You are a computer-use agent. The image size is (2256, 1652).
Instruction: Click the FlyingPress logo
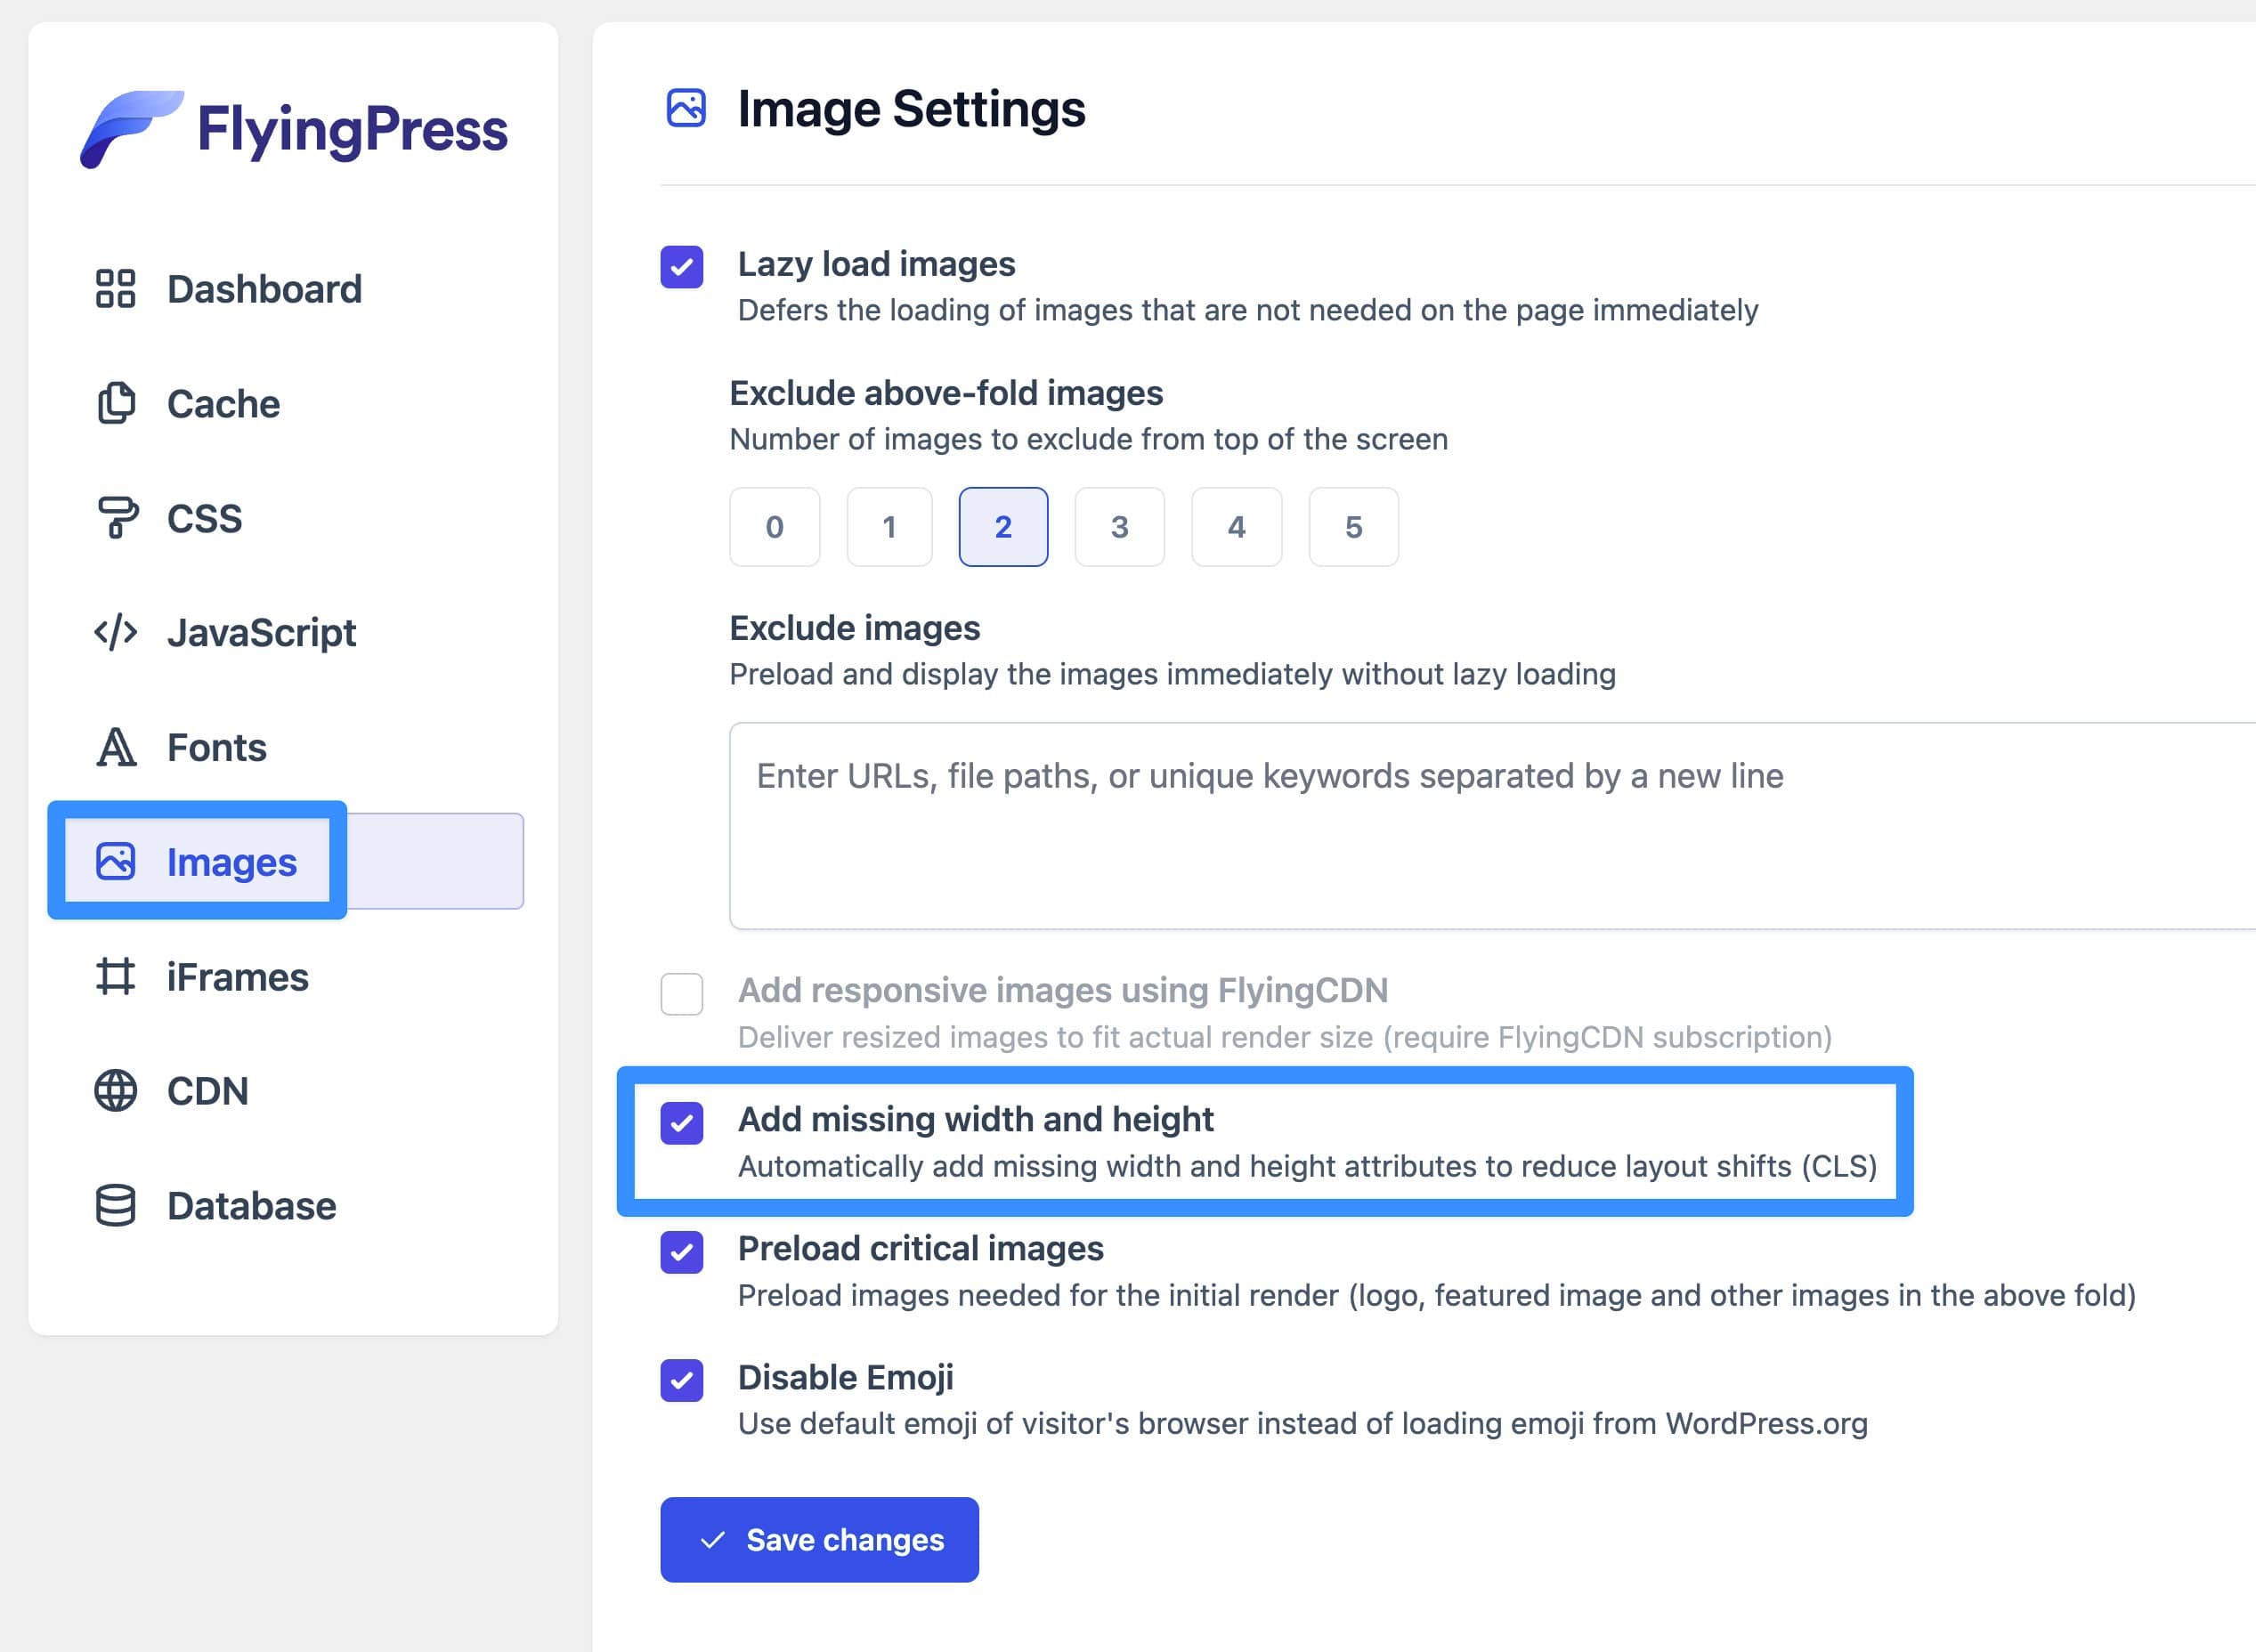(x=293, y=127)
